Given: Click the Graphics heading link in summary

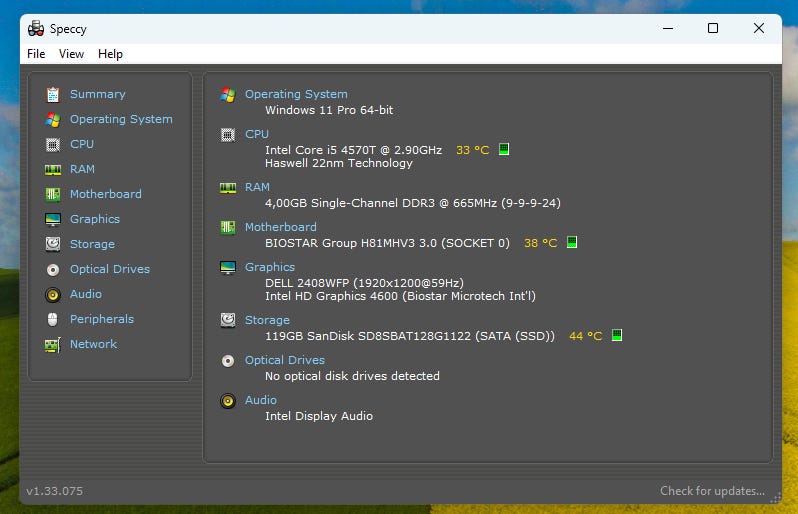Looking at the screenshot, I should click(x=270, y=267).
